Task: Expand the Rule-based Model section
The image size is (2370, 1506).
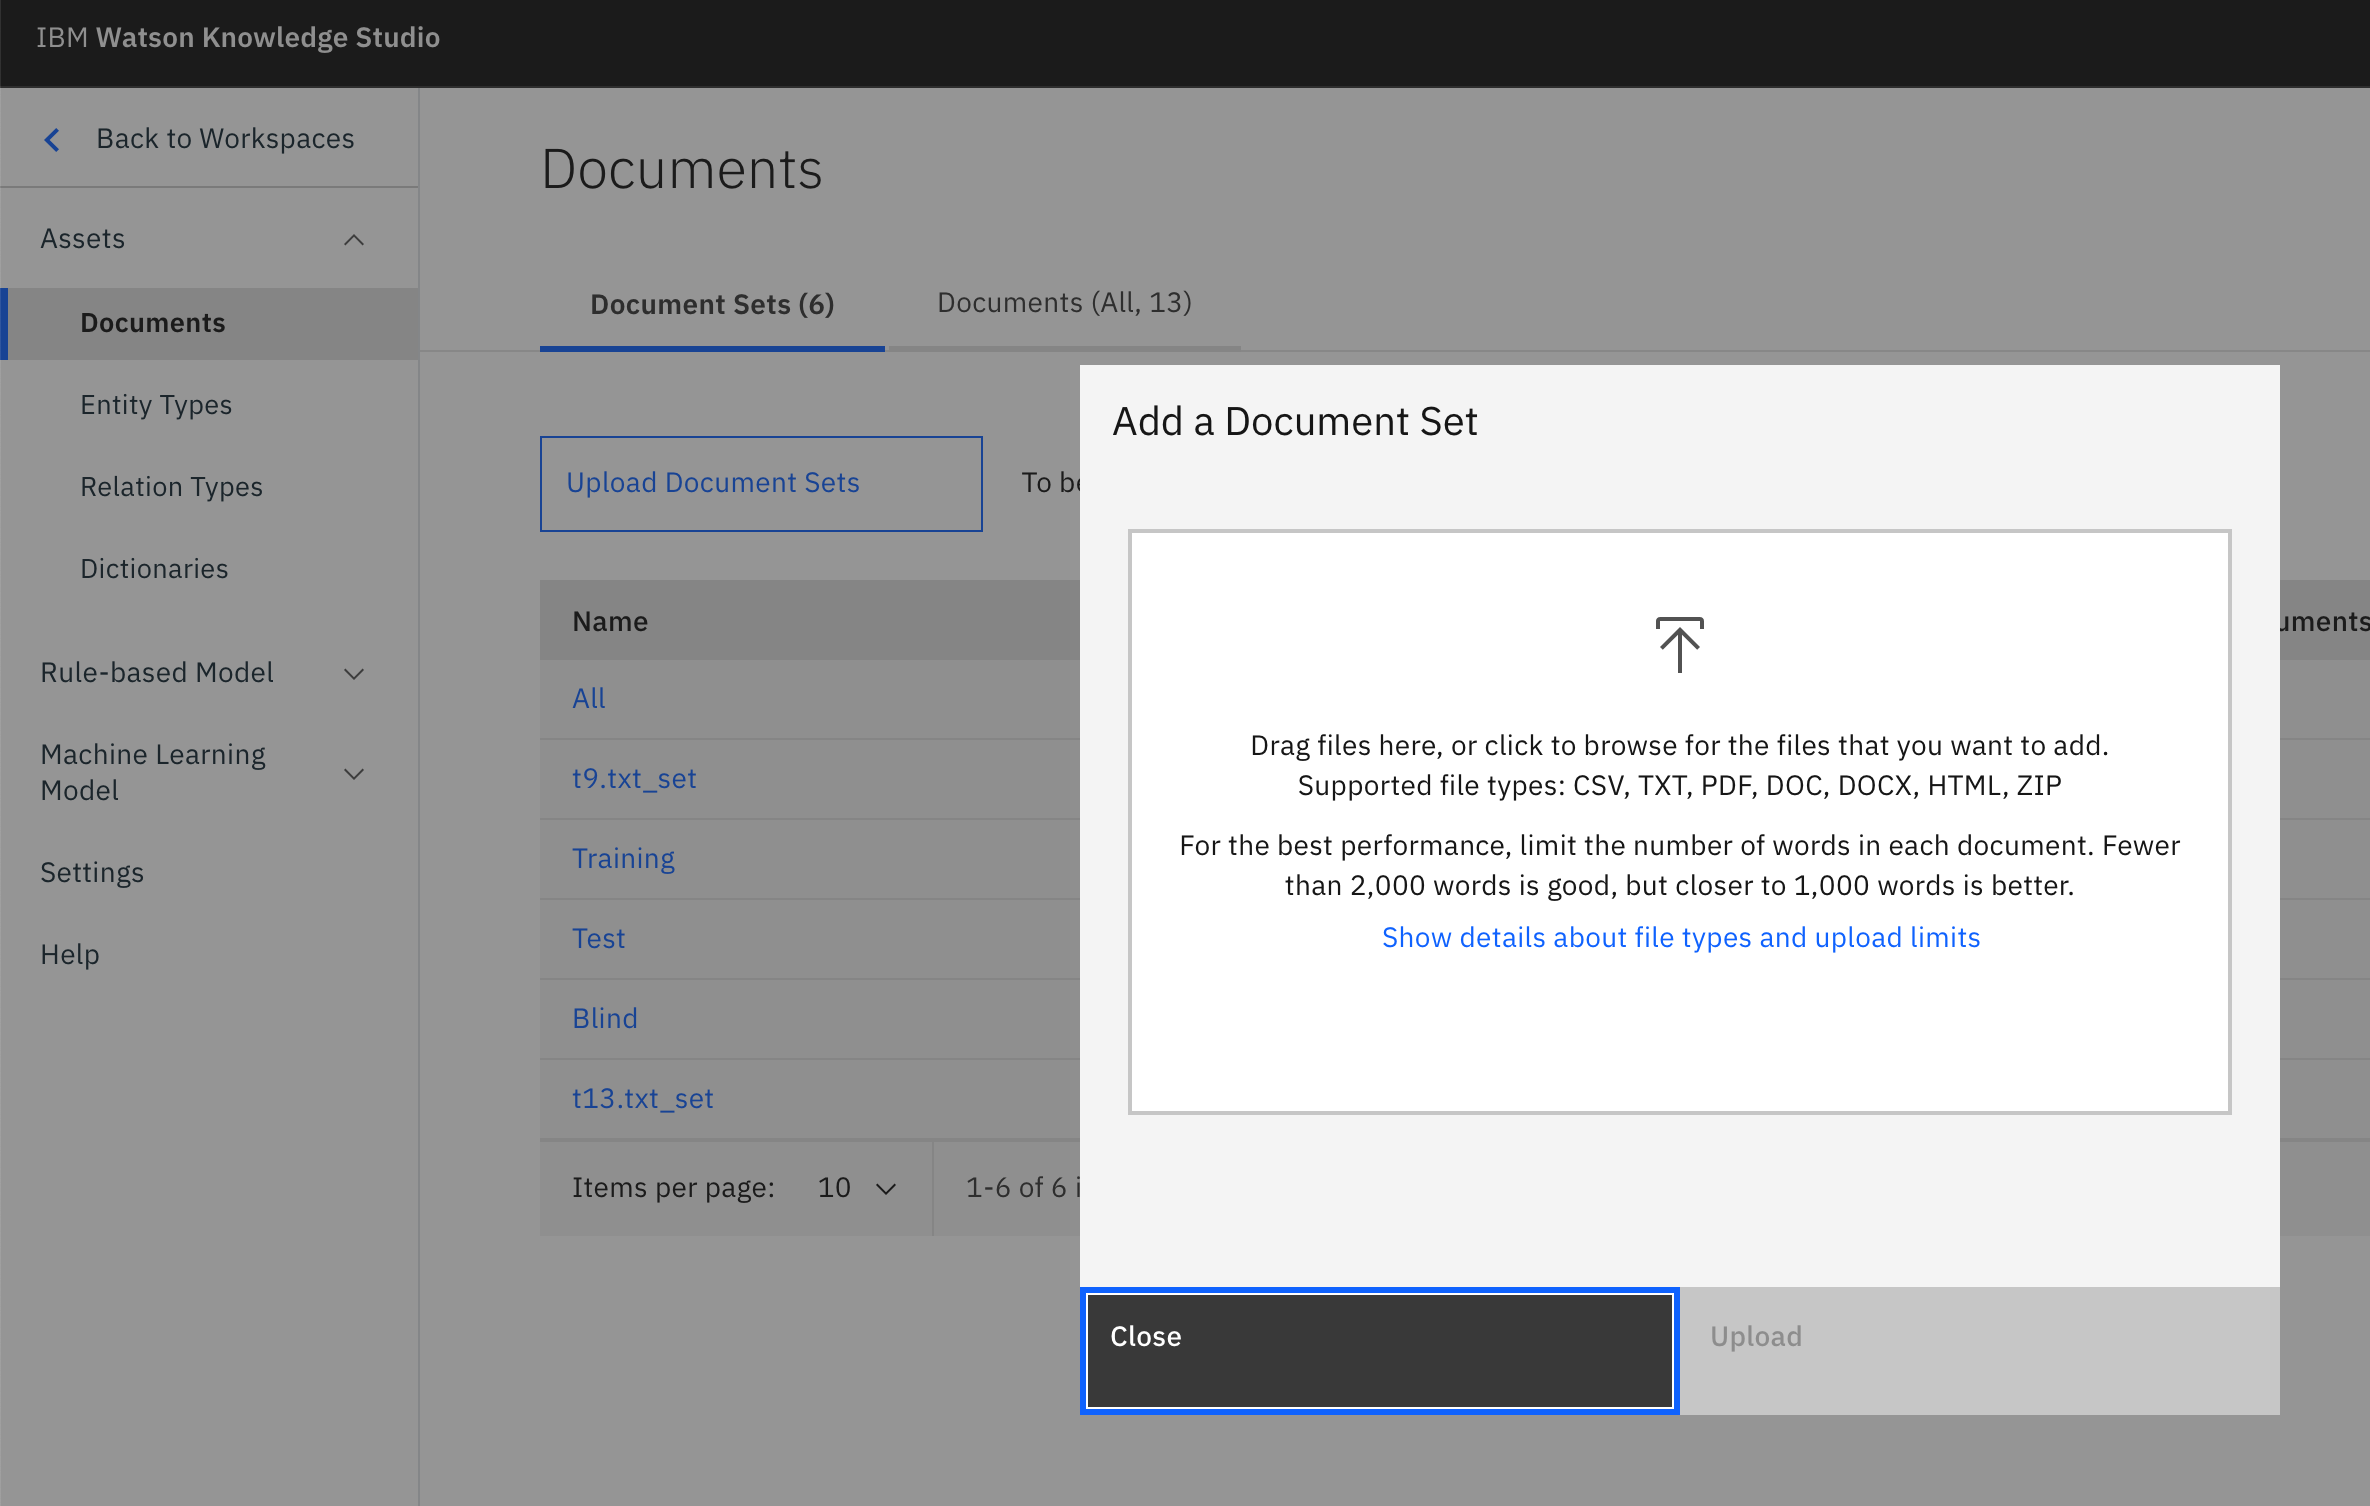Action: click(354, 674)
